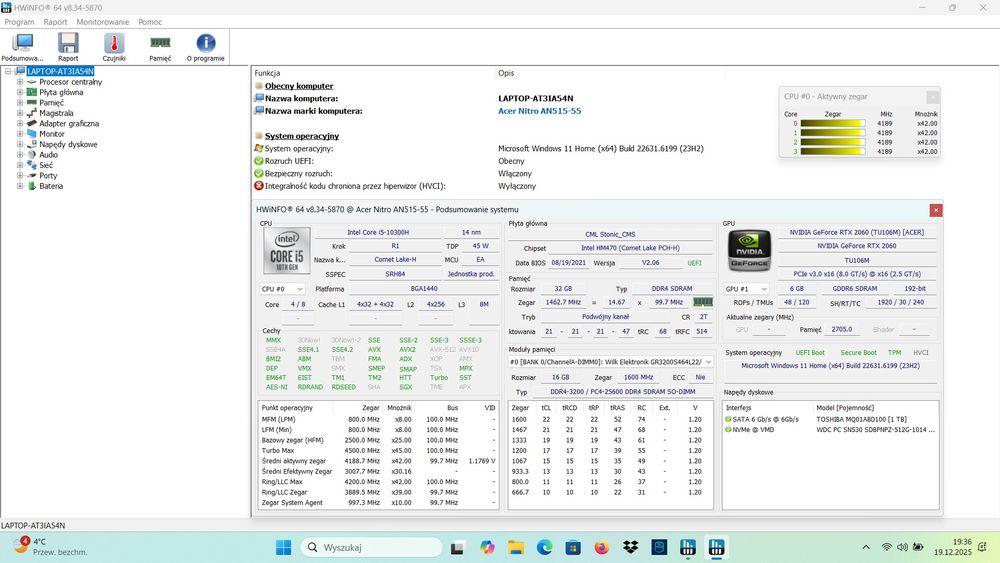Click the Comet Lake-H codename field
This screenshot has height=563, width=1000.
pyautogui.click(x=395, y=260)
